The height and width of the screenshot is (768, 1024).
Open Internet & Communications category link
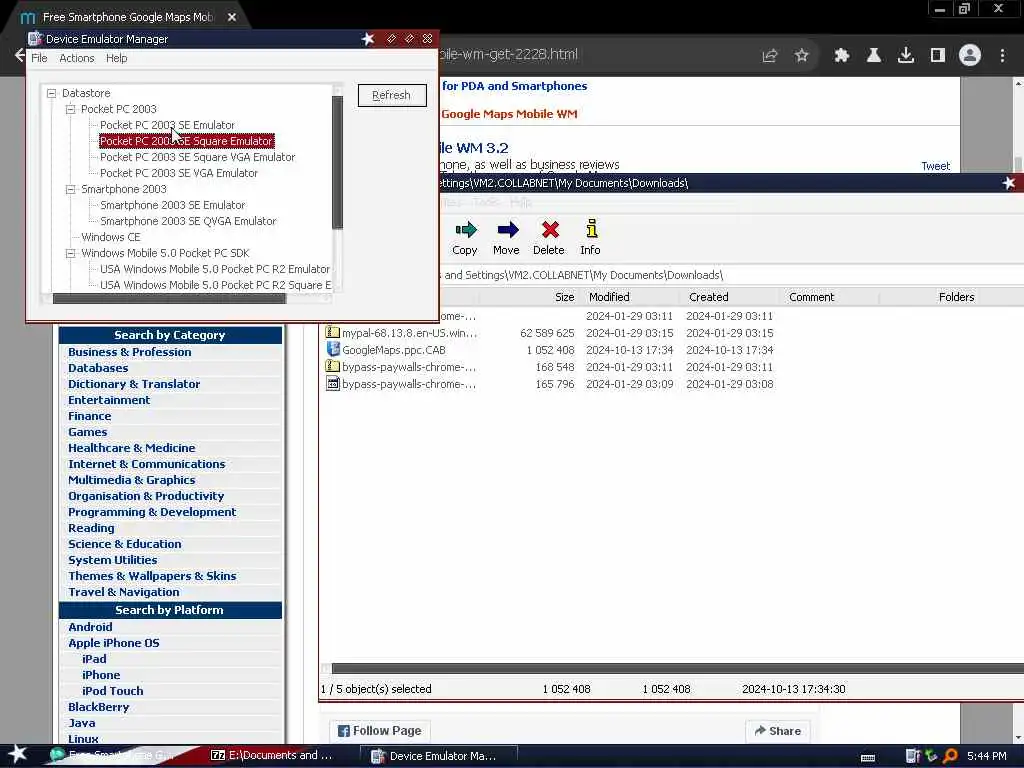pyautogui.click(x=146, y=464)
